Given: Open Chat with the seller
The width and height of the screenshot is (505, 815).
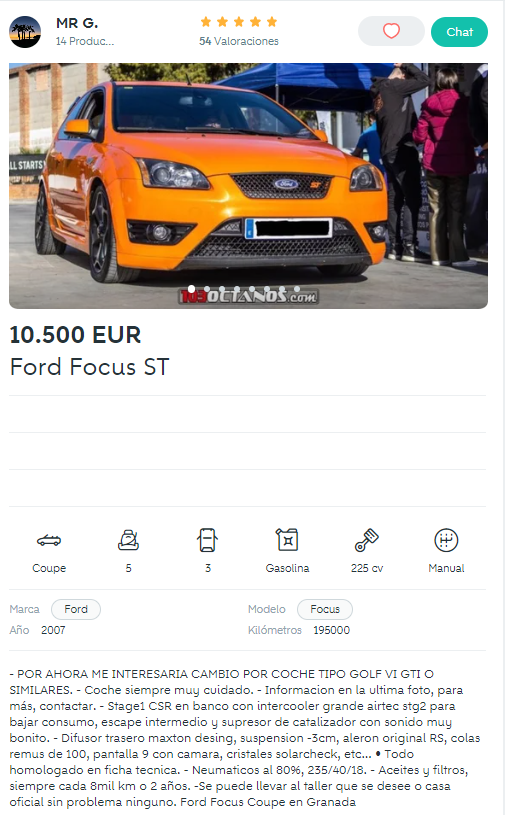Looking at the screenshot, I should pos(459,32).
